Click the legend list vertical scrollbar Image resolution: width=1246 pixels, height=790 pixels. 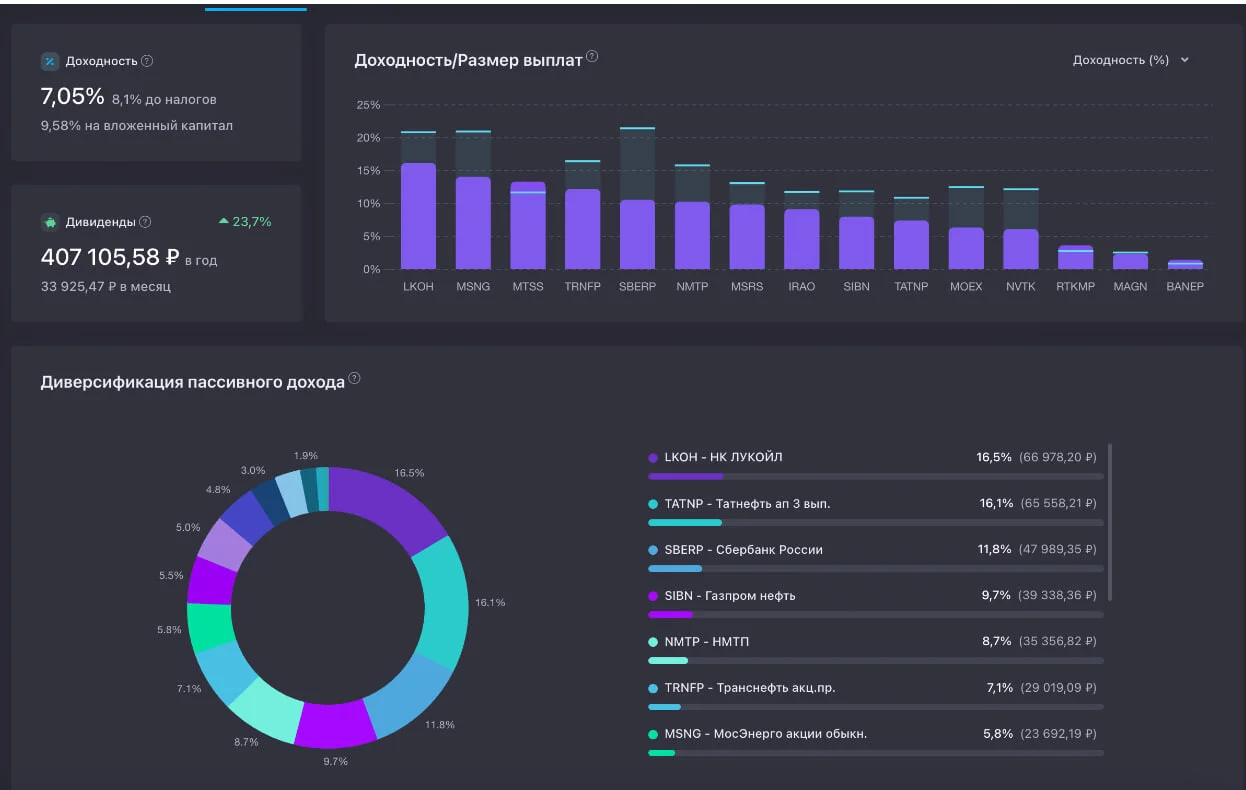1111,522
